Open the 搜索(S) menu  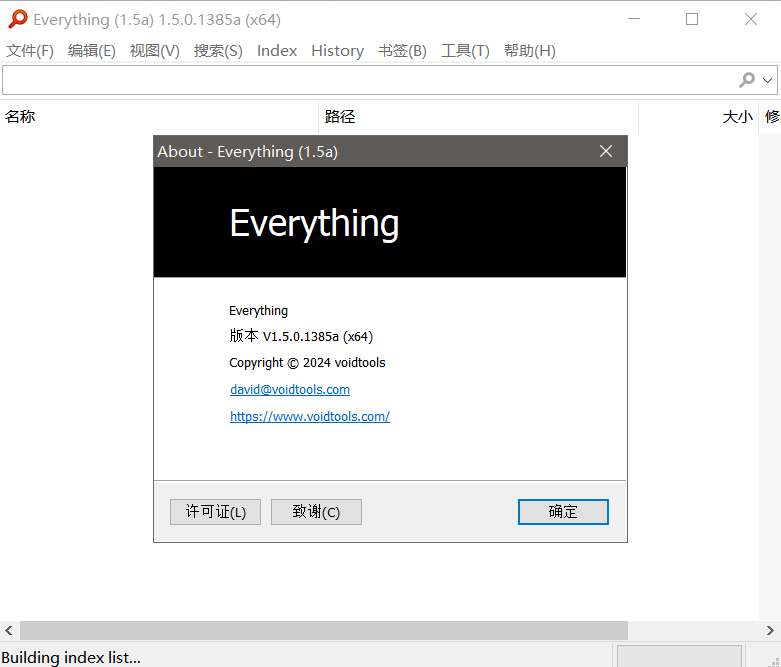pyautogui.click(x=218, y=51)
